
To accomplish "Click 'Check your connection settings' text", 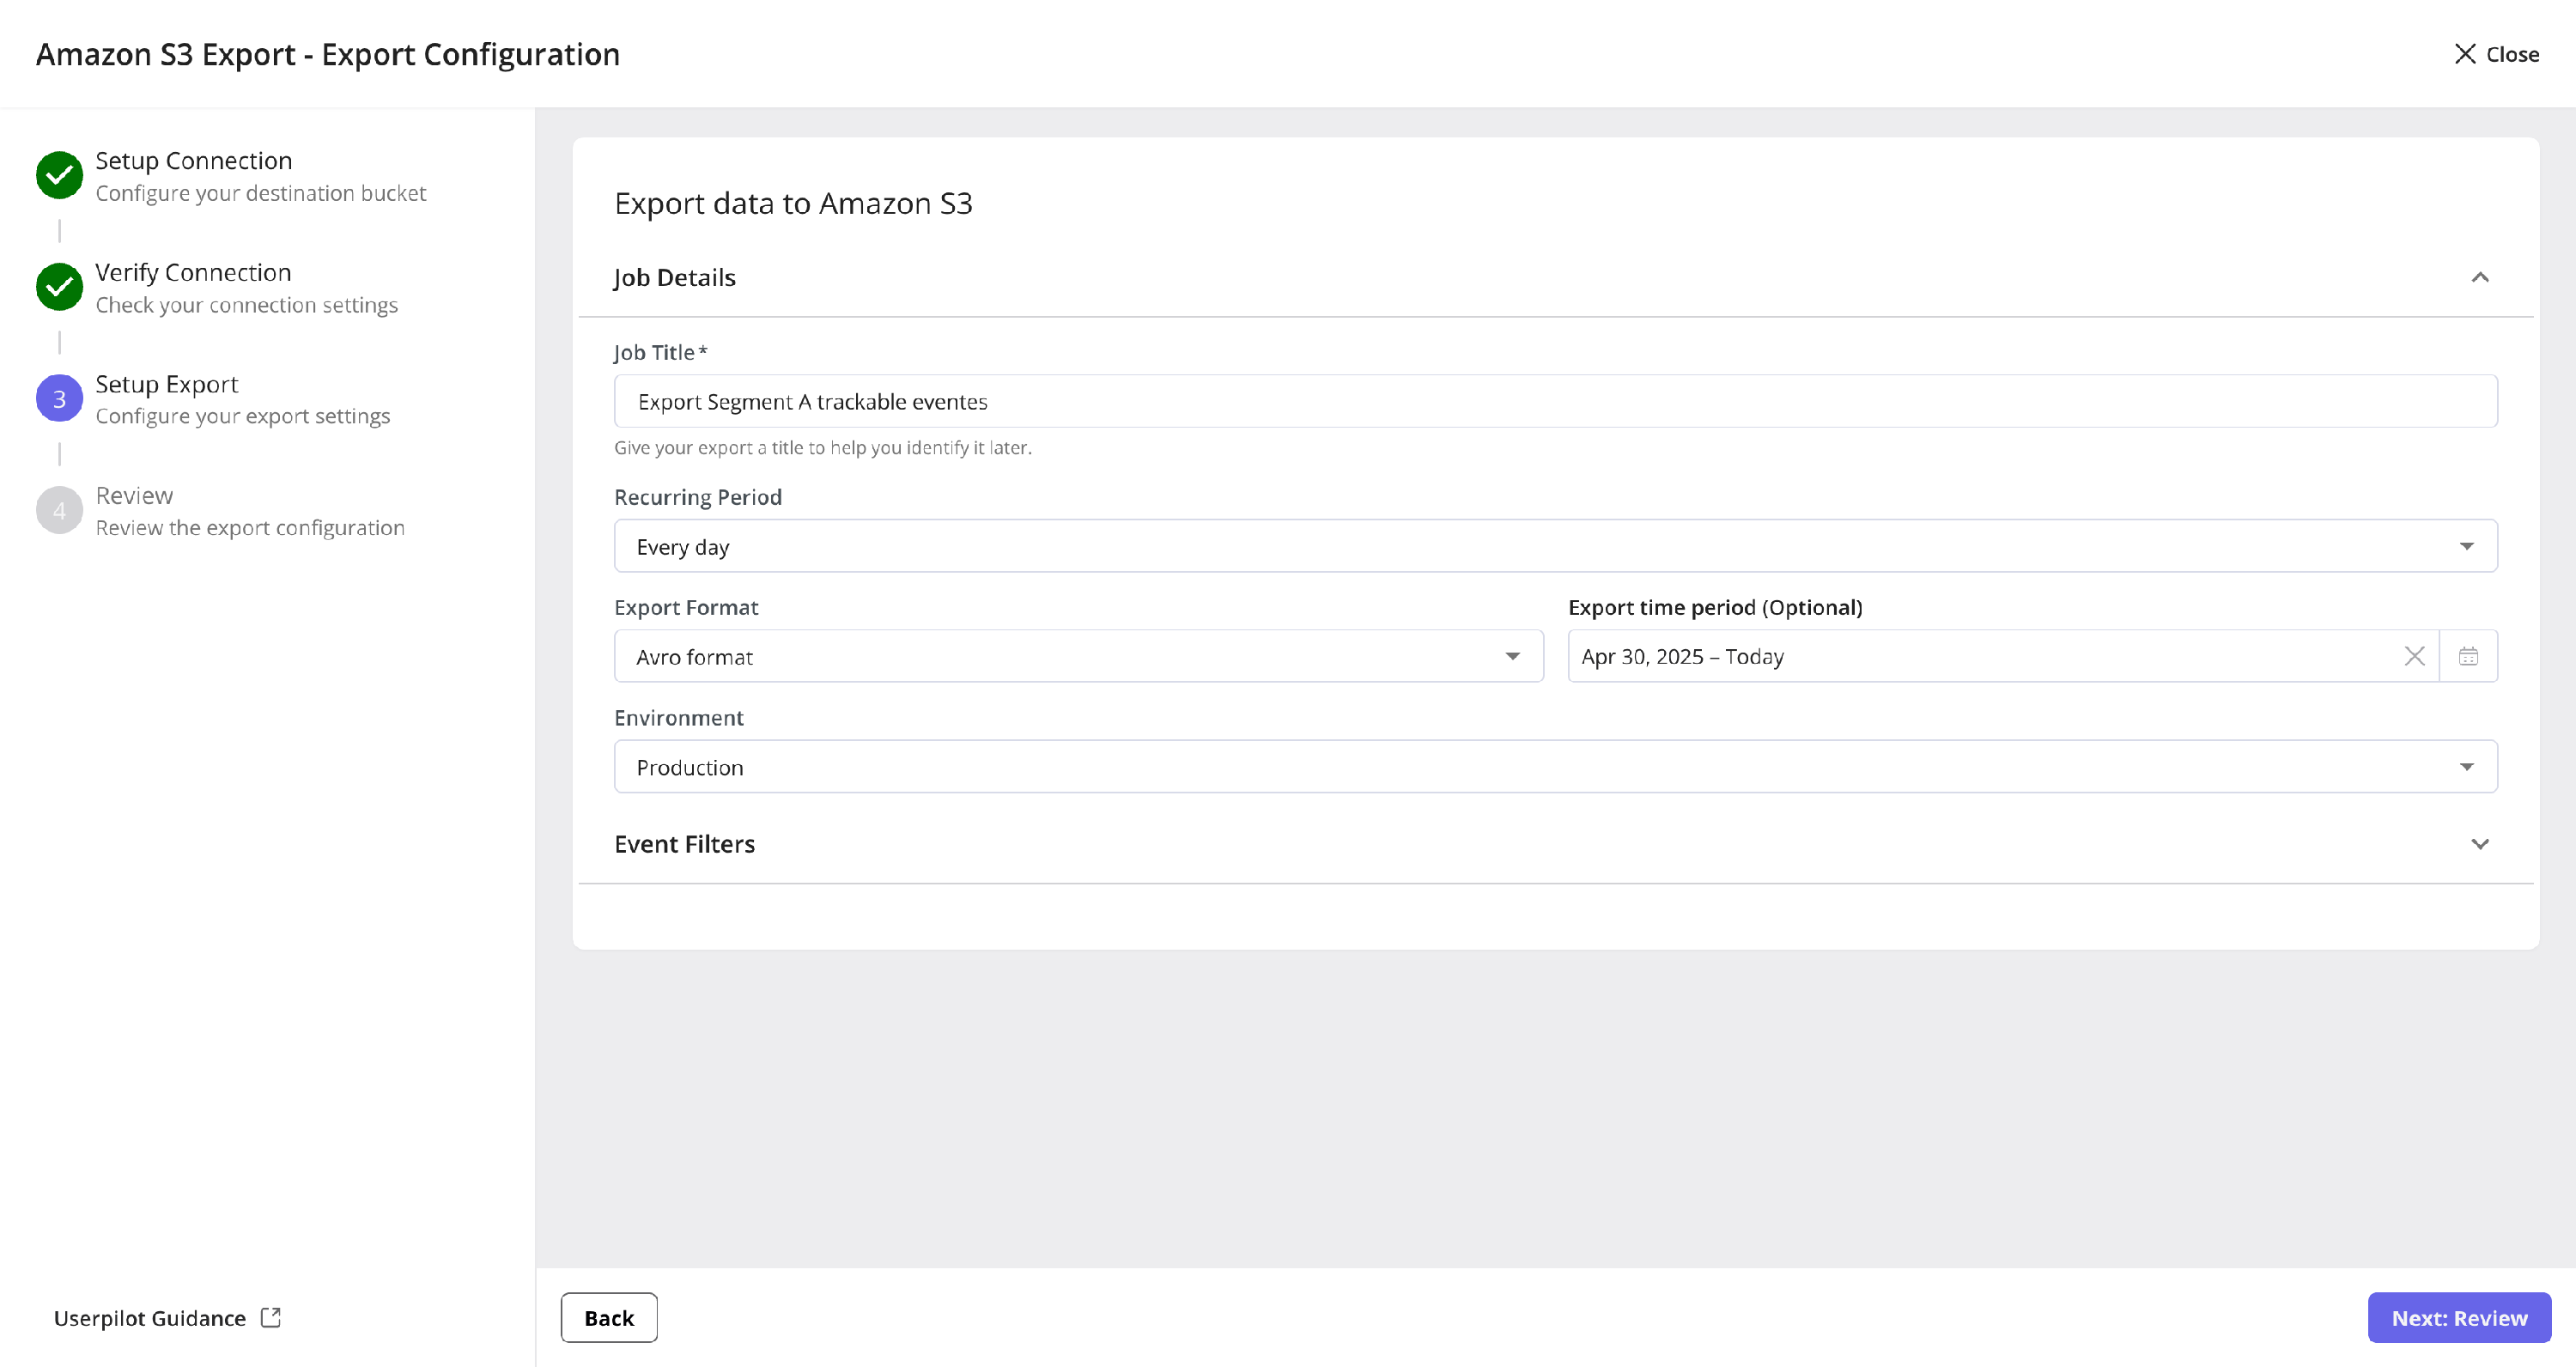I will click(246, 305).
